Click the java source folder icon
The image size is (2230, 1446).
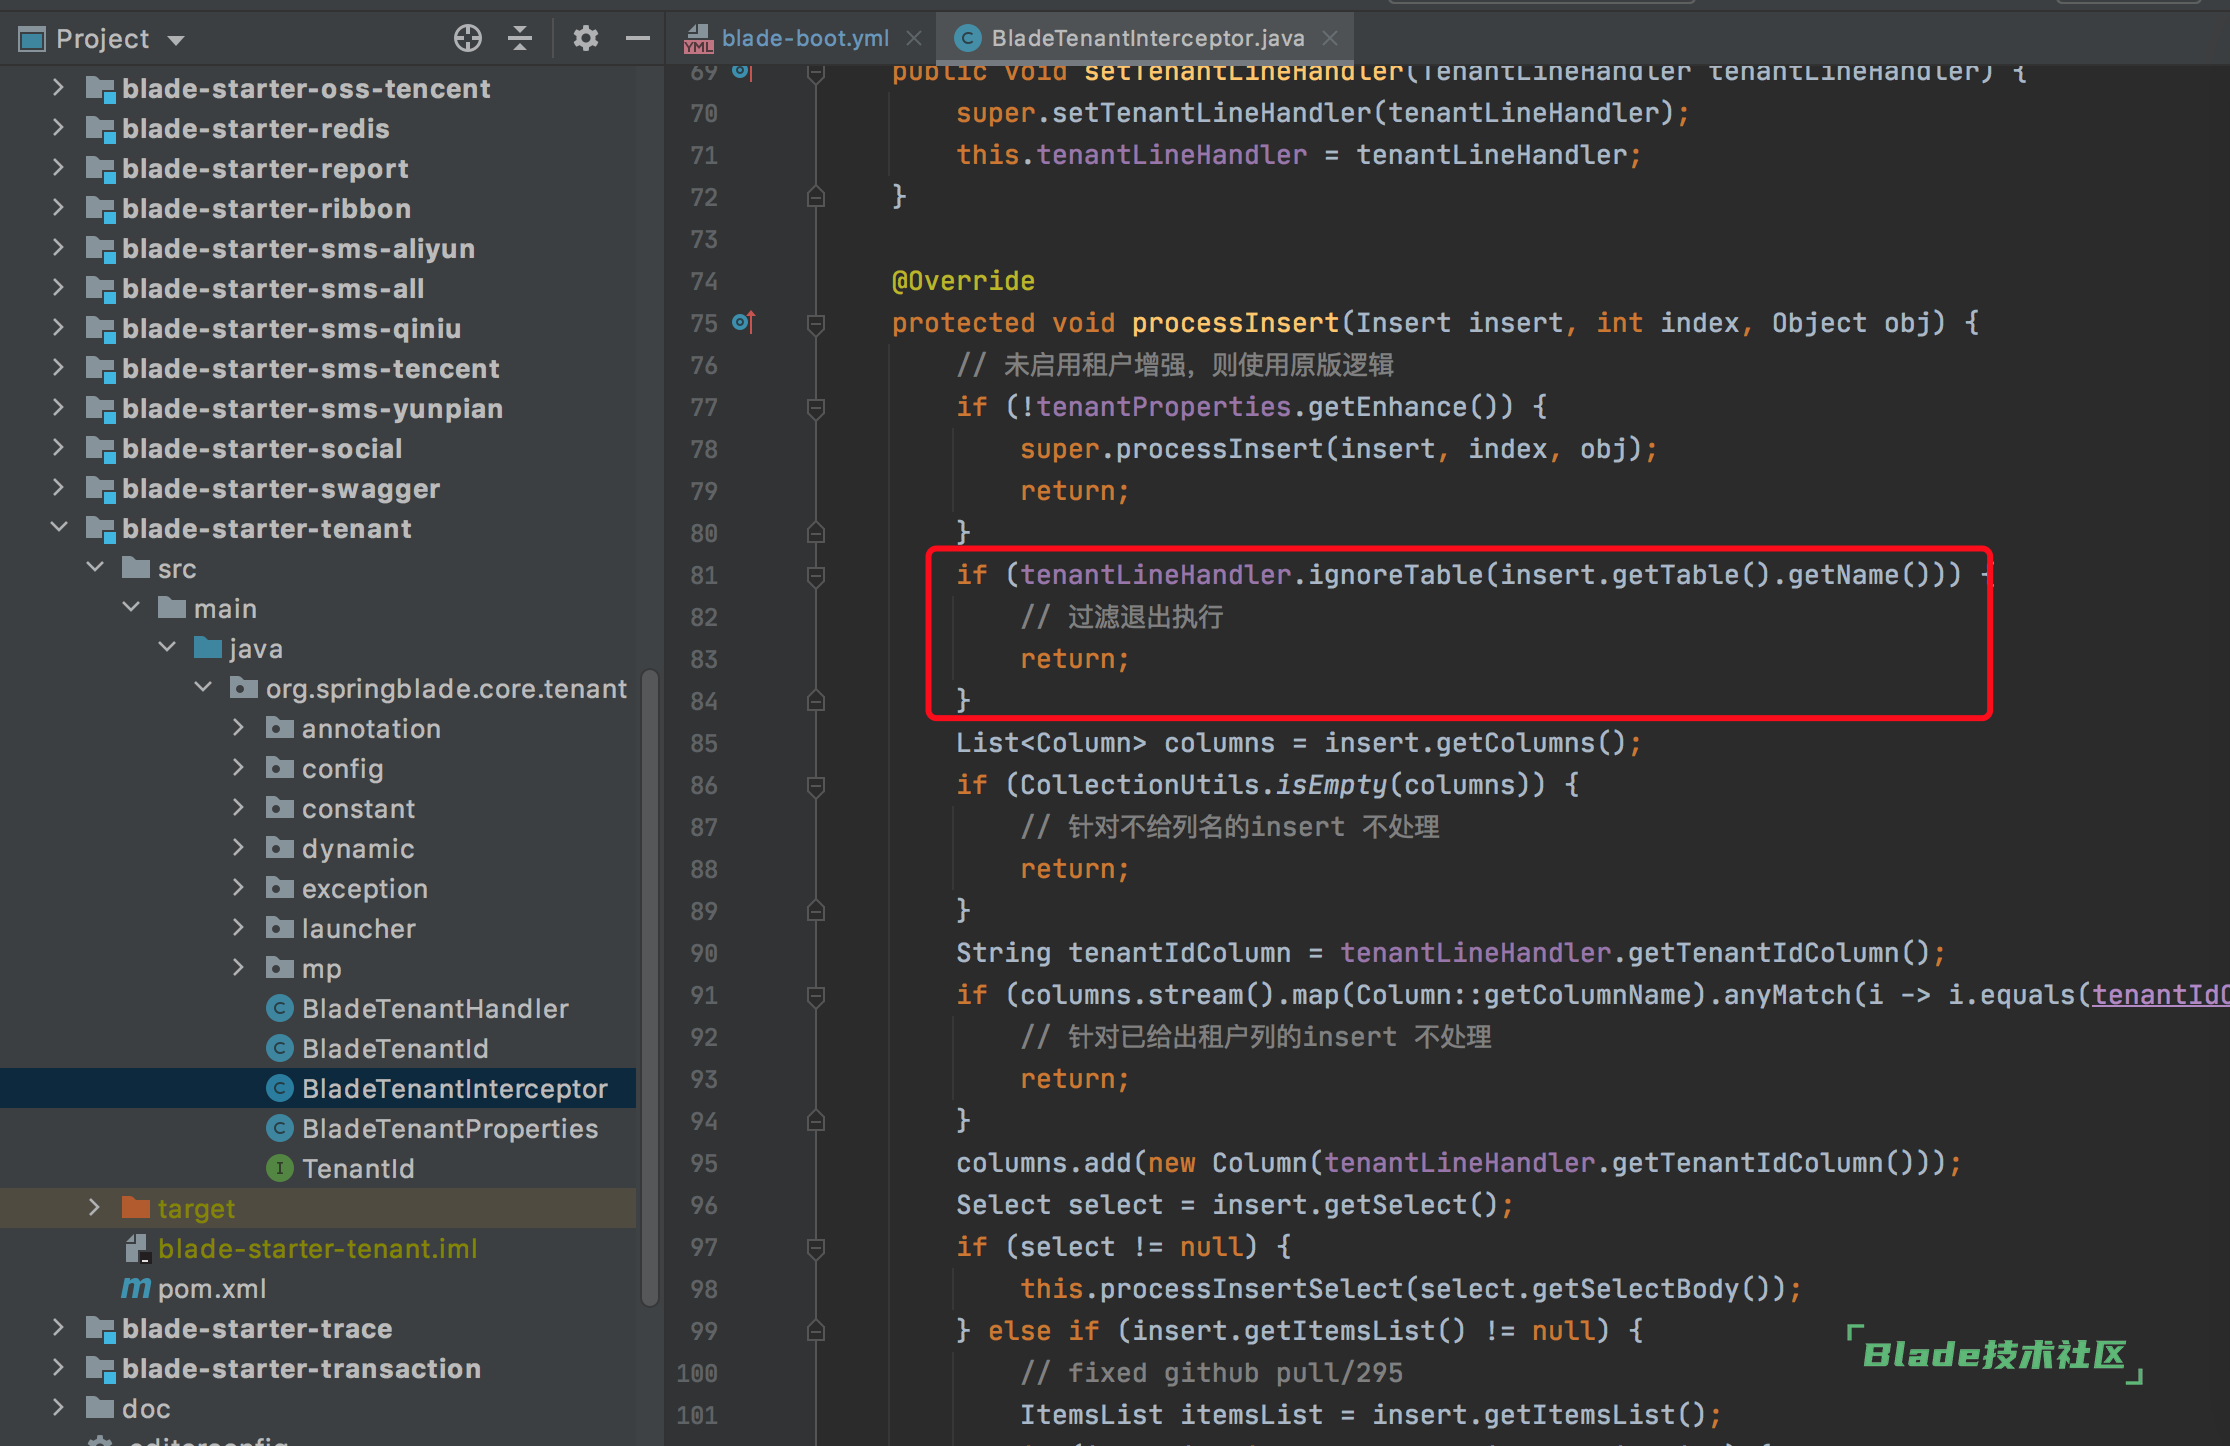point(207,647)
